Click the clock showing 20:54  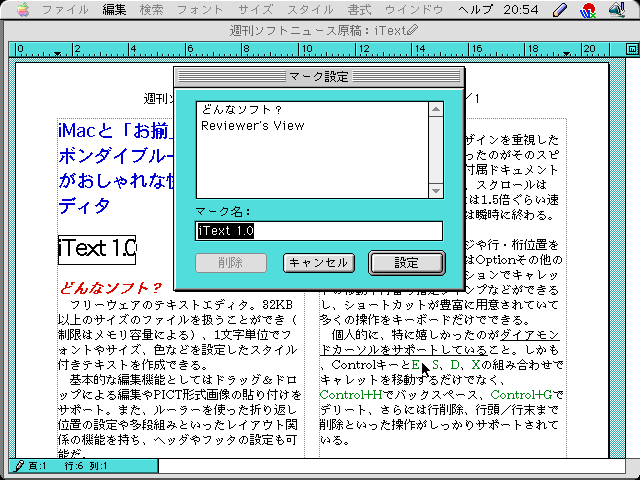pos(521,10)
